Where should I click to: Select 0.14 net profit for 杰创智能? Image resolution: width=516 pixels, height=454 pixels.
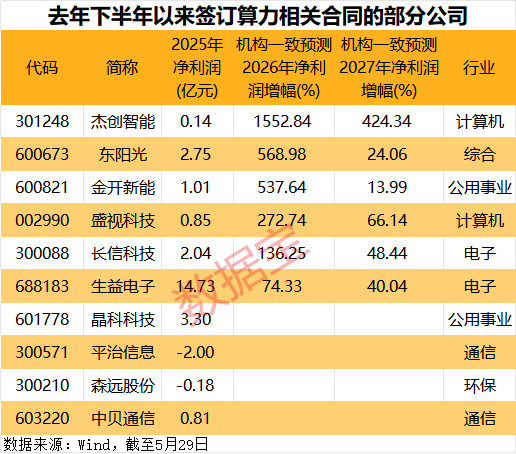point(196,121)
